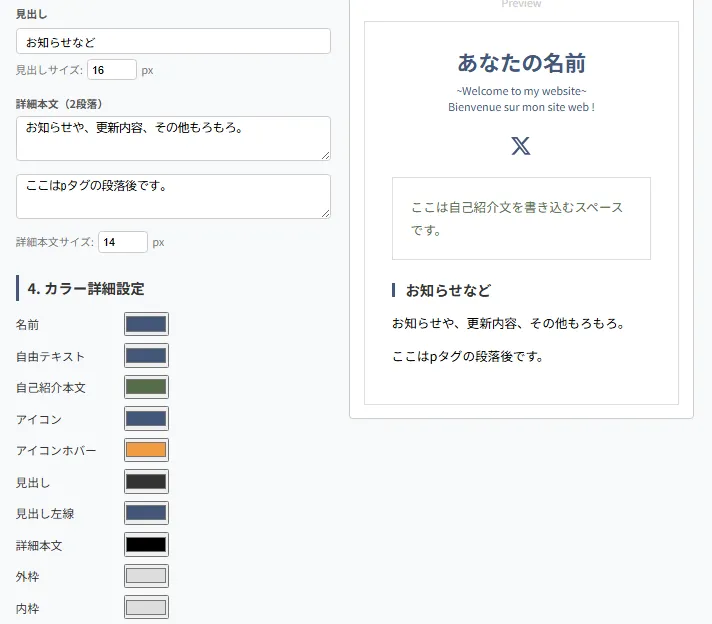The width and height of the screenshot is (712, 624).
Task: Click the 4. カラー詳細設定 section heading
Action: 86,289
